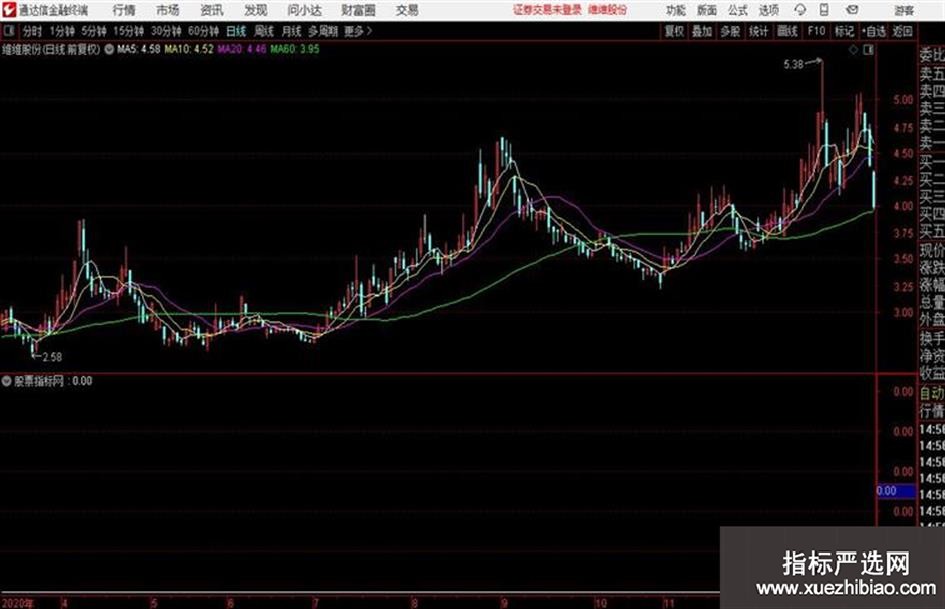Click the 通达信 red logo icon
945x609 pixels.
[9, 10]
